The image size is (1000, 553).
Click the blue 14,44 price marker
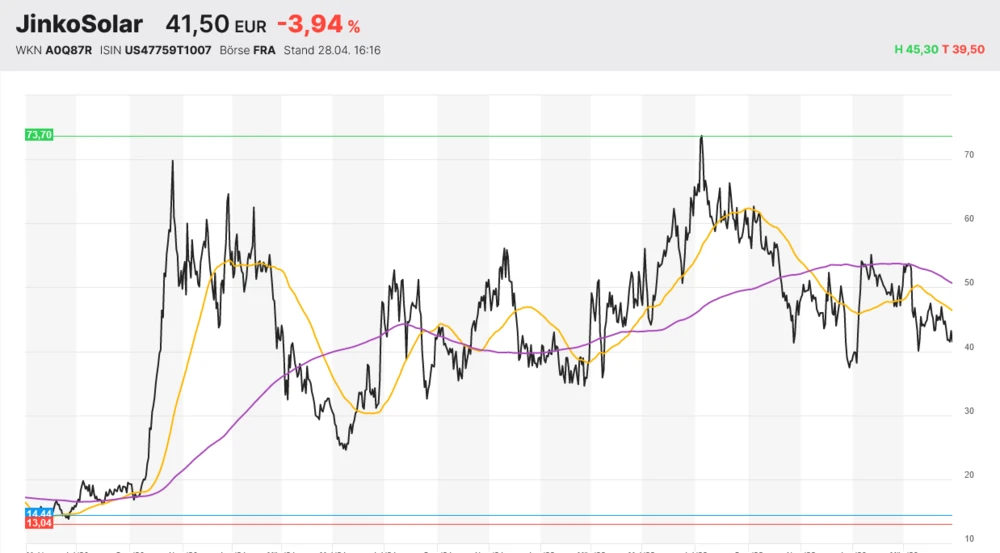tap(38, 513)
